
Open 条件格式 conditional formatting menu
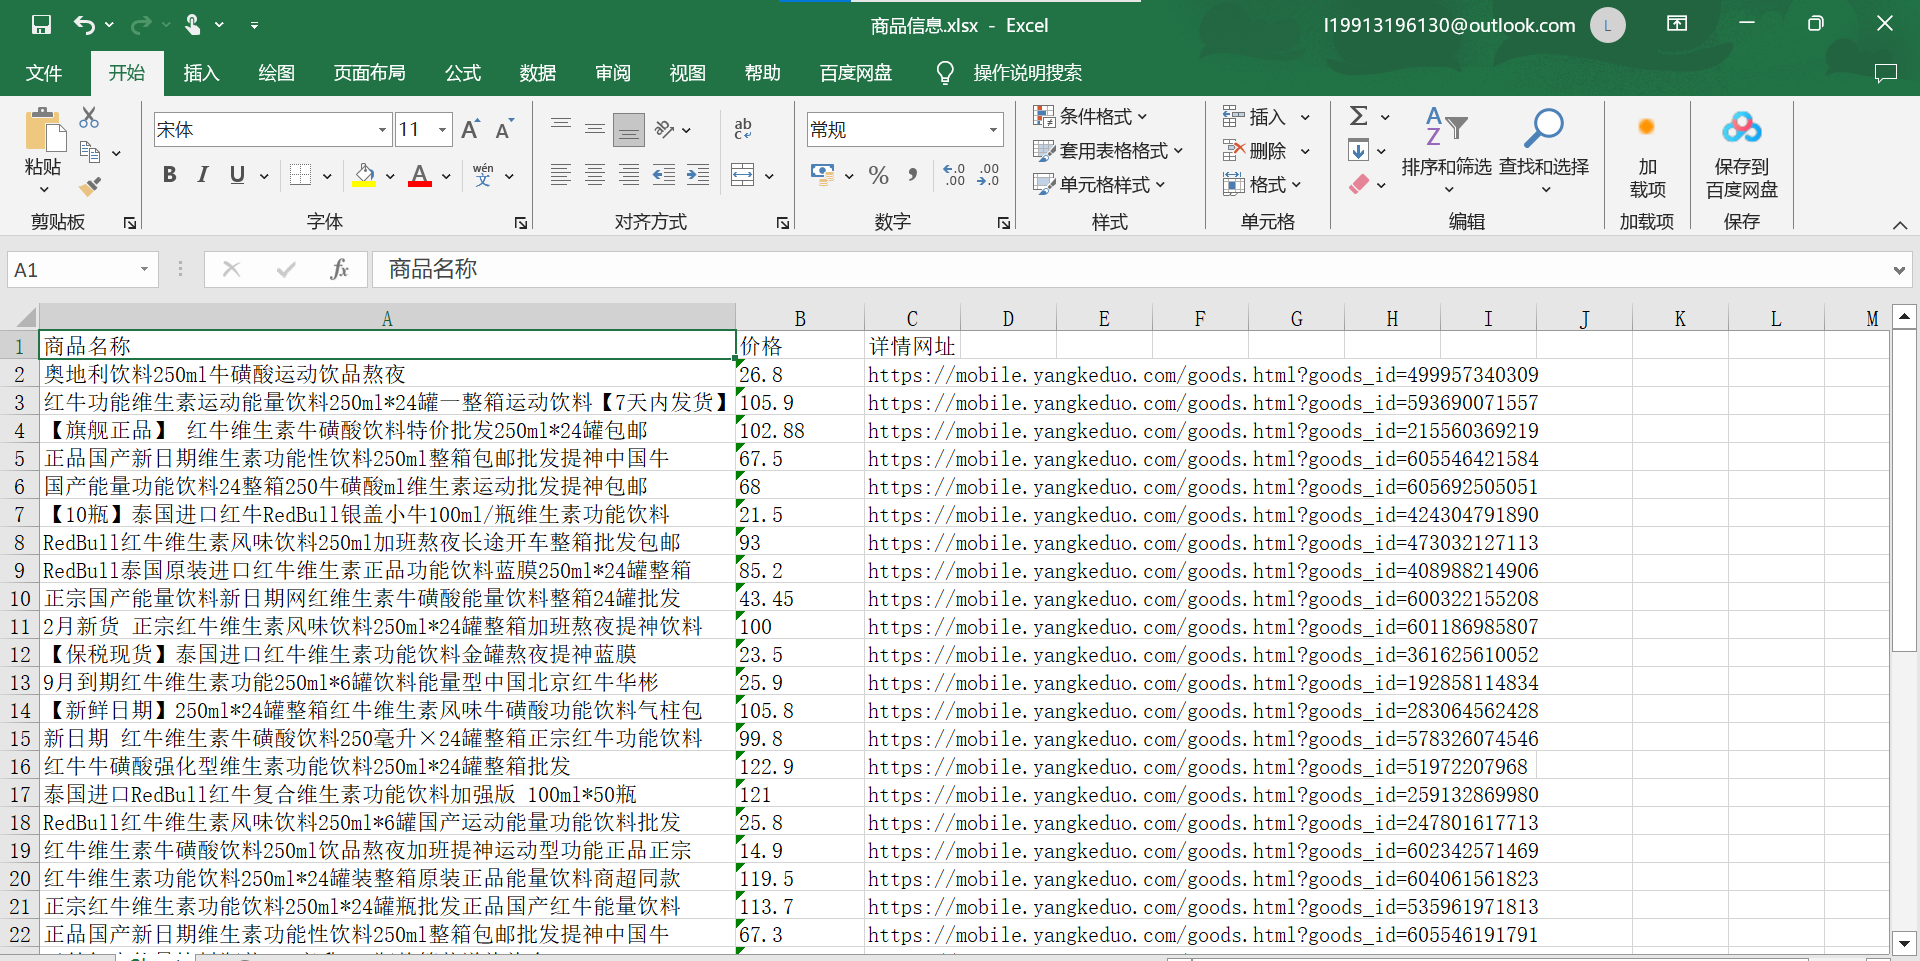click(x=1090, y=117)
